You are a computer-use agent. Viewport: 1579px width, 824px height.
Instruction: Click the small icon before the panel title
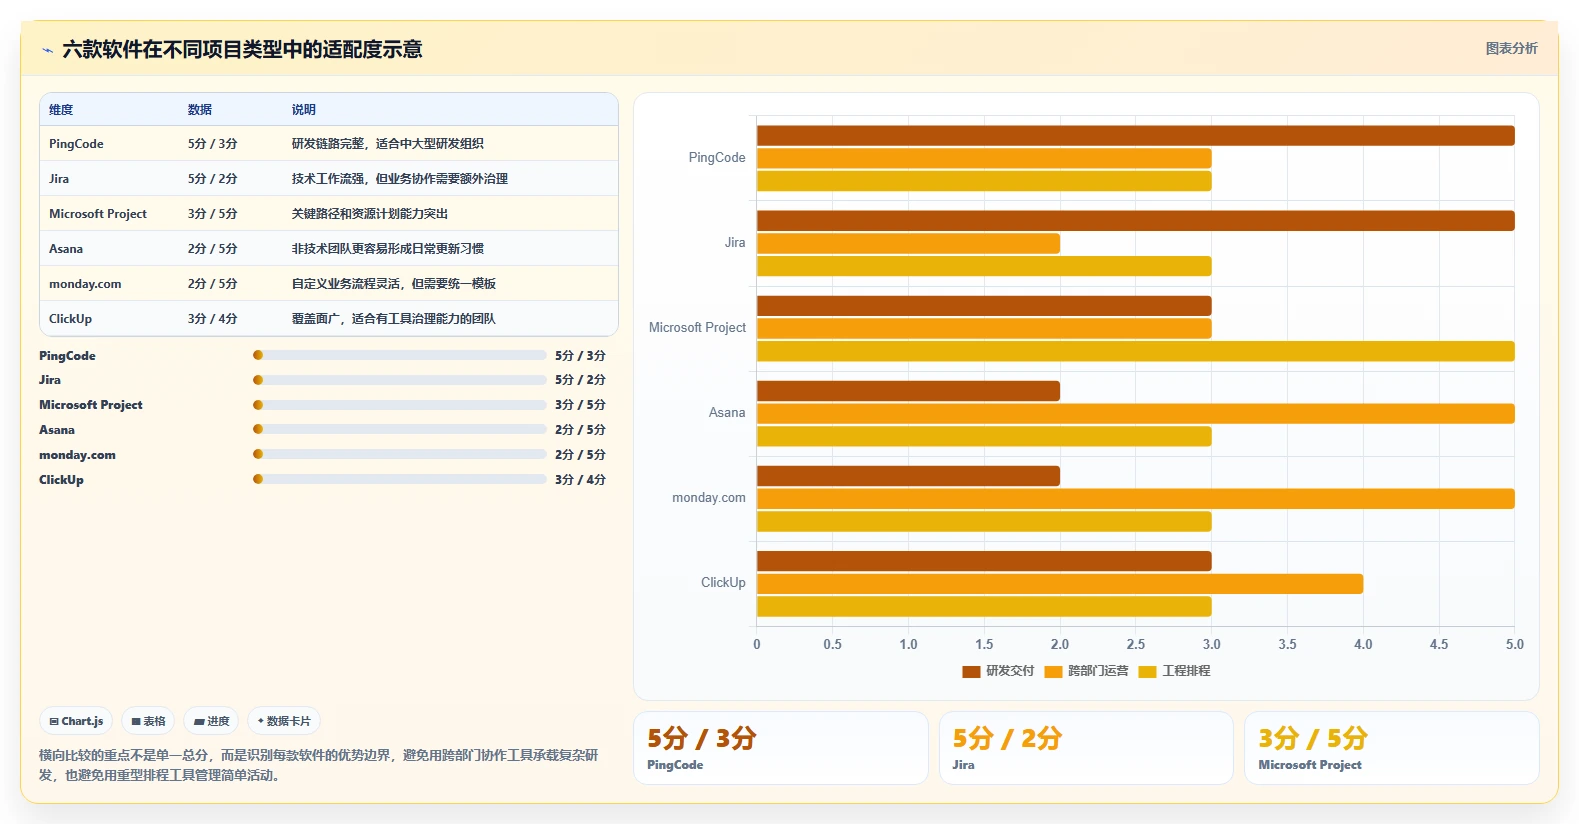coord(47,50)
